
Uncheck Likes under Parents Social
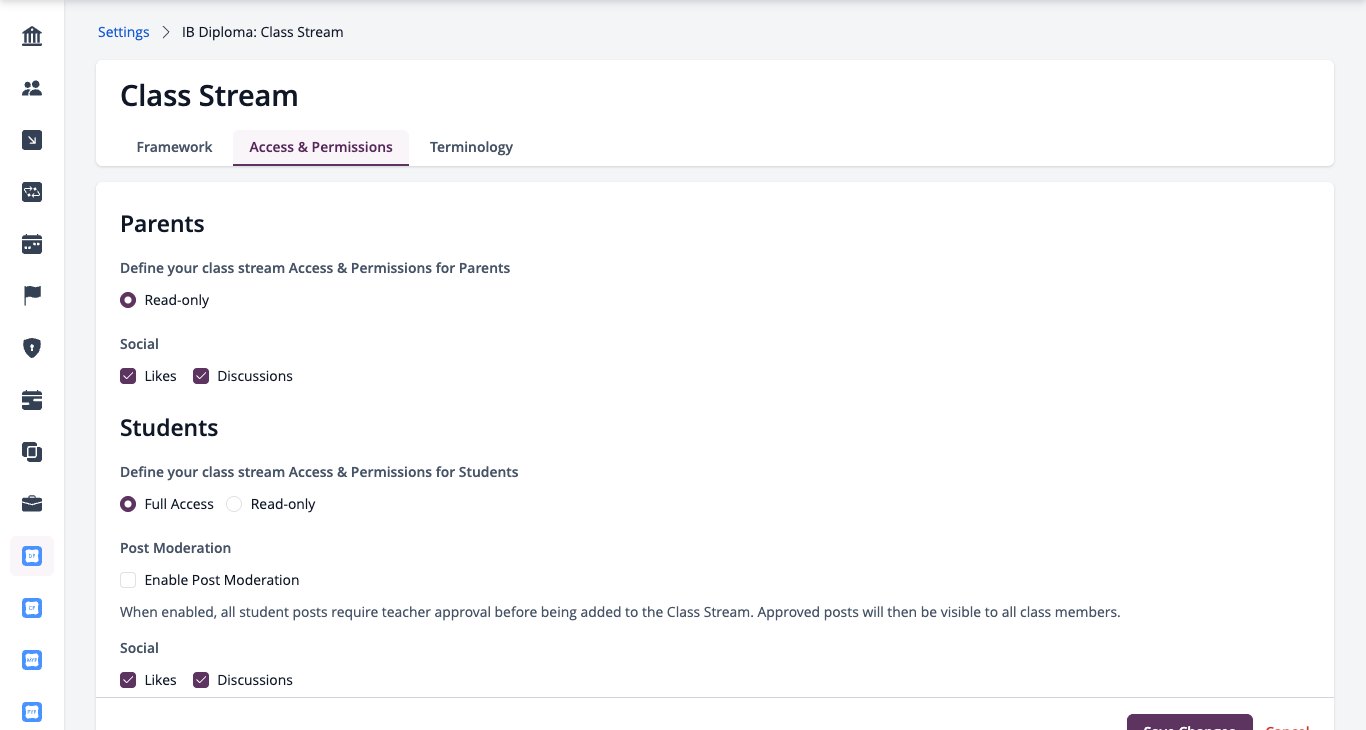tap(128, 376)
